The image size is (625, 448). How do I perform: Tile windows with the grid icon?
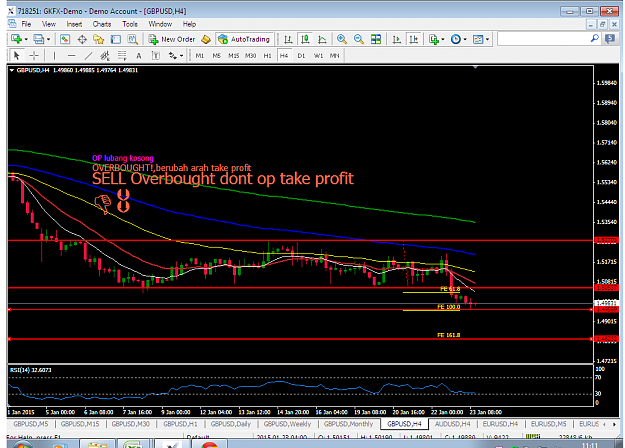(376, 39)
